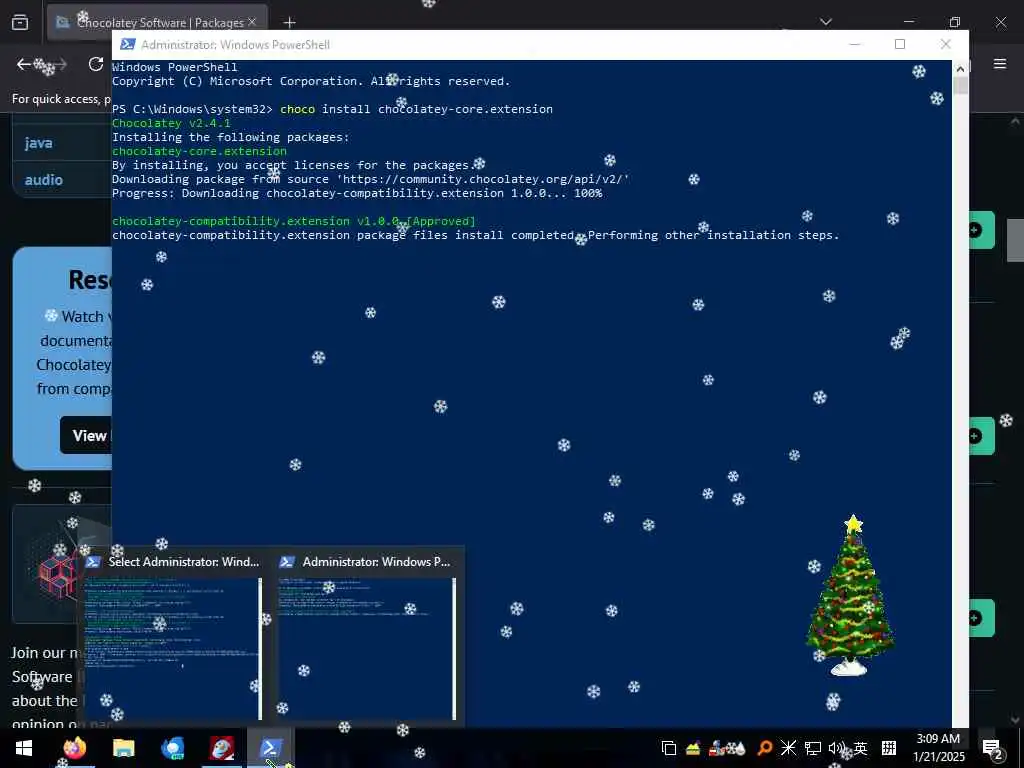The image size is (1024, 768).
Task: Close the Chocolatey Software Packages tab
Action: [252, 22]
